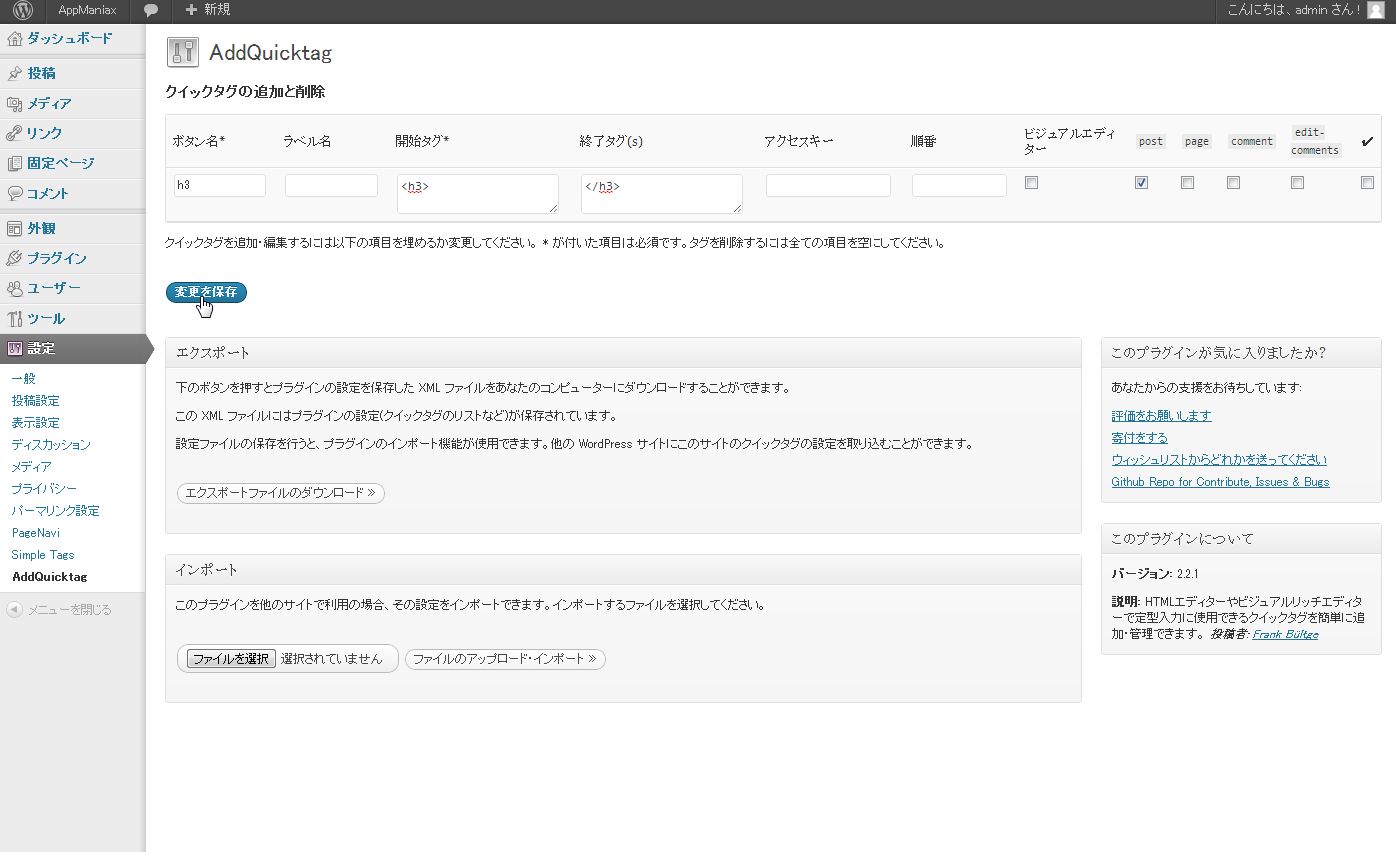Open パーマリンク設定 submenu
The image size is (1396, 852).
(55, 510)
